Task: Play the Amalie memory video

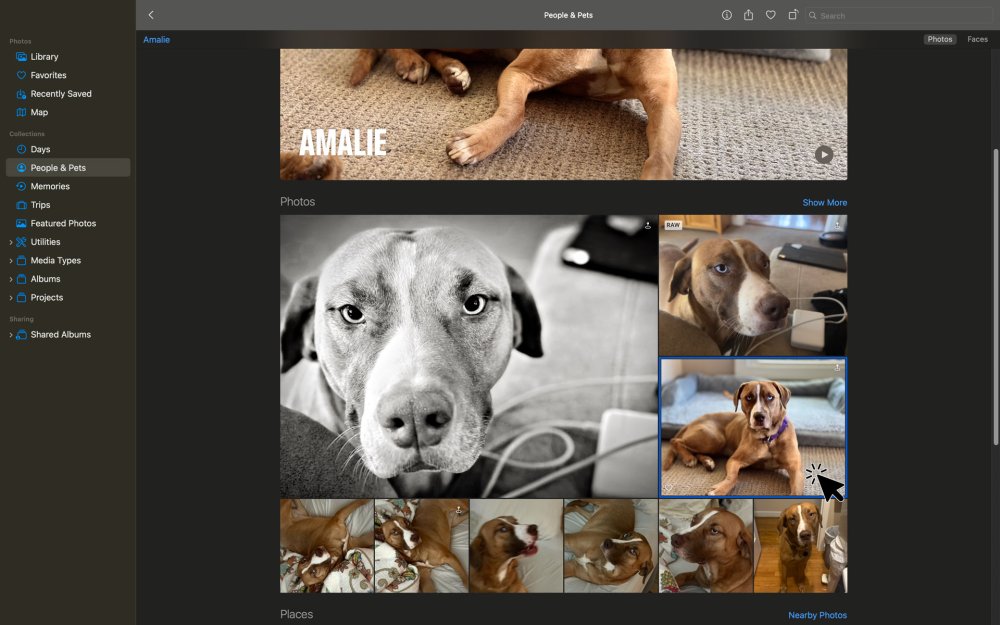Action: point(824,154)
